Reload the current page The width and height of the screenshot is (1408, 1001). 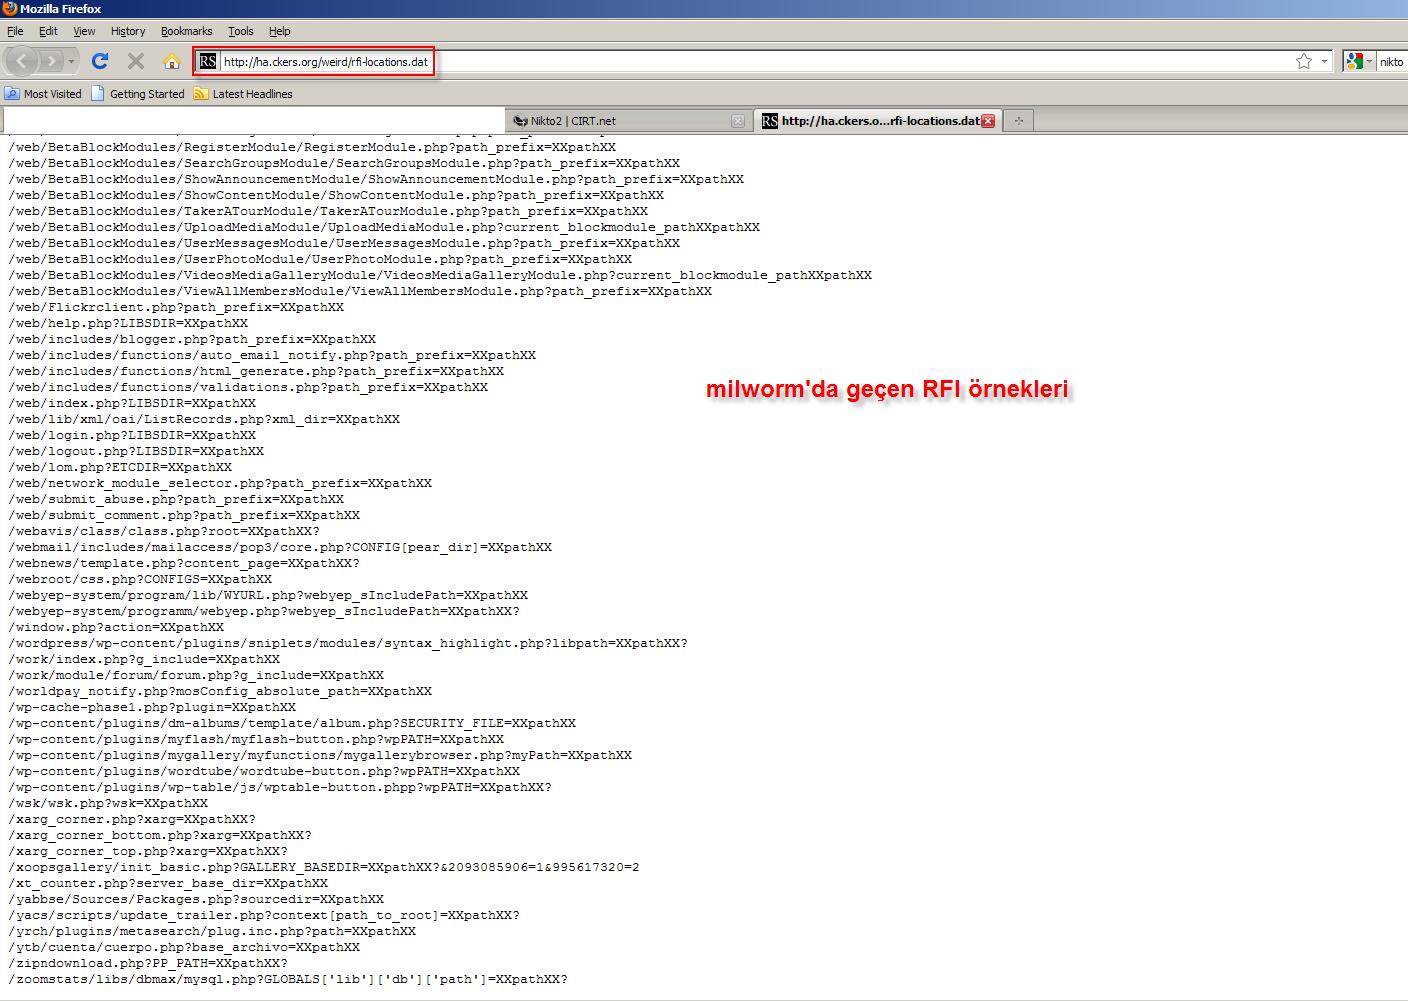tap(100, 62)
